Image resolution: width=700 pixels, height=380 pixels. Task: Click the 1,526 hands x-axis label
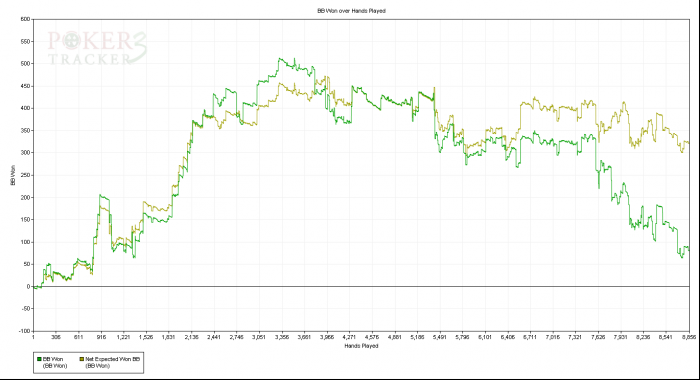pos(146,337)
